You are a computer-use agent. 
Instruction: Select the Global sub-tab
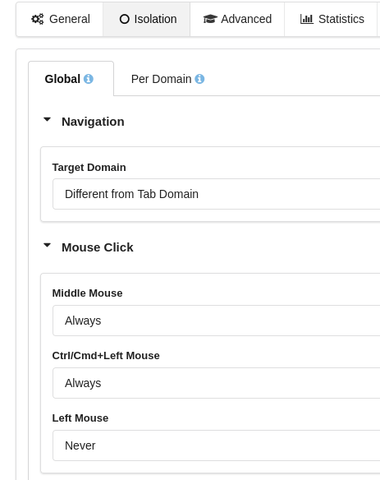[x=71, y=79]
